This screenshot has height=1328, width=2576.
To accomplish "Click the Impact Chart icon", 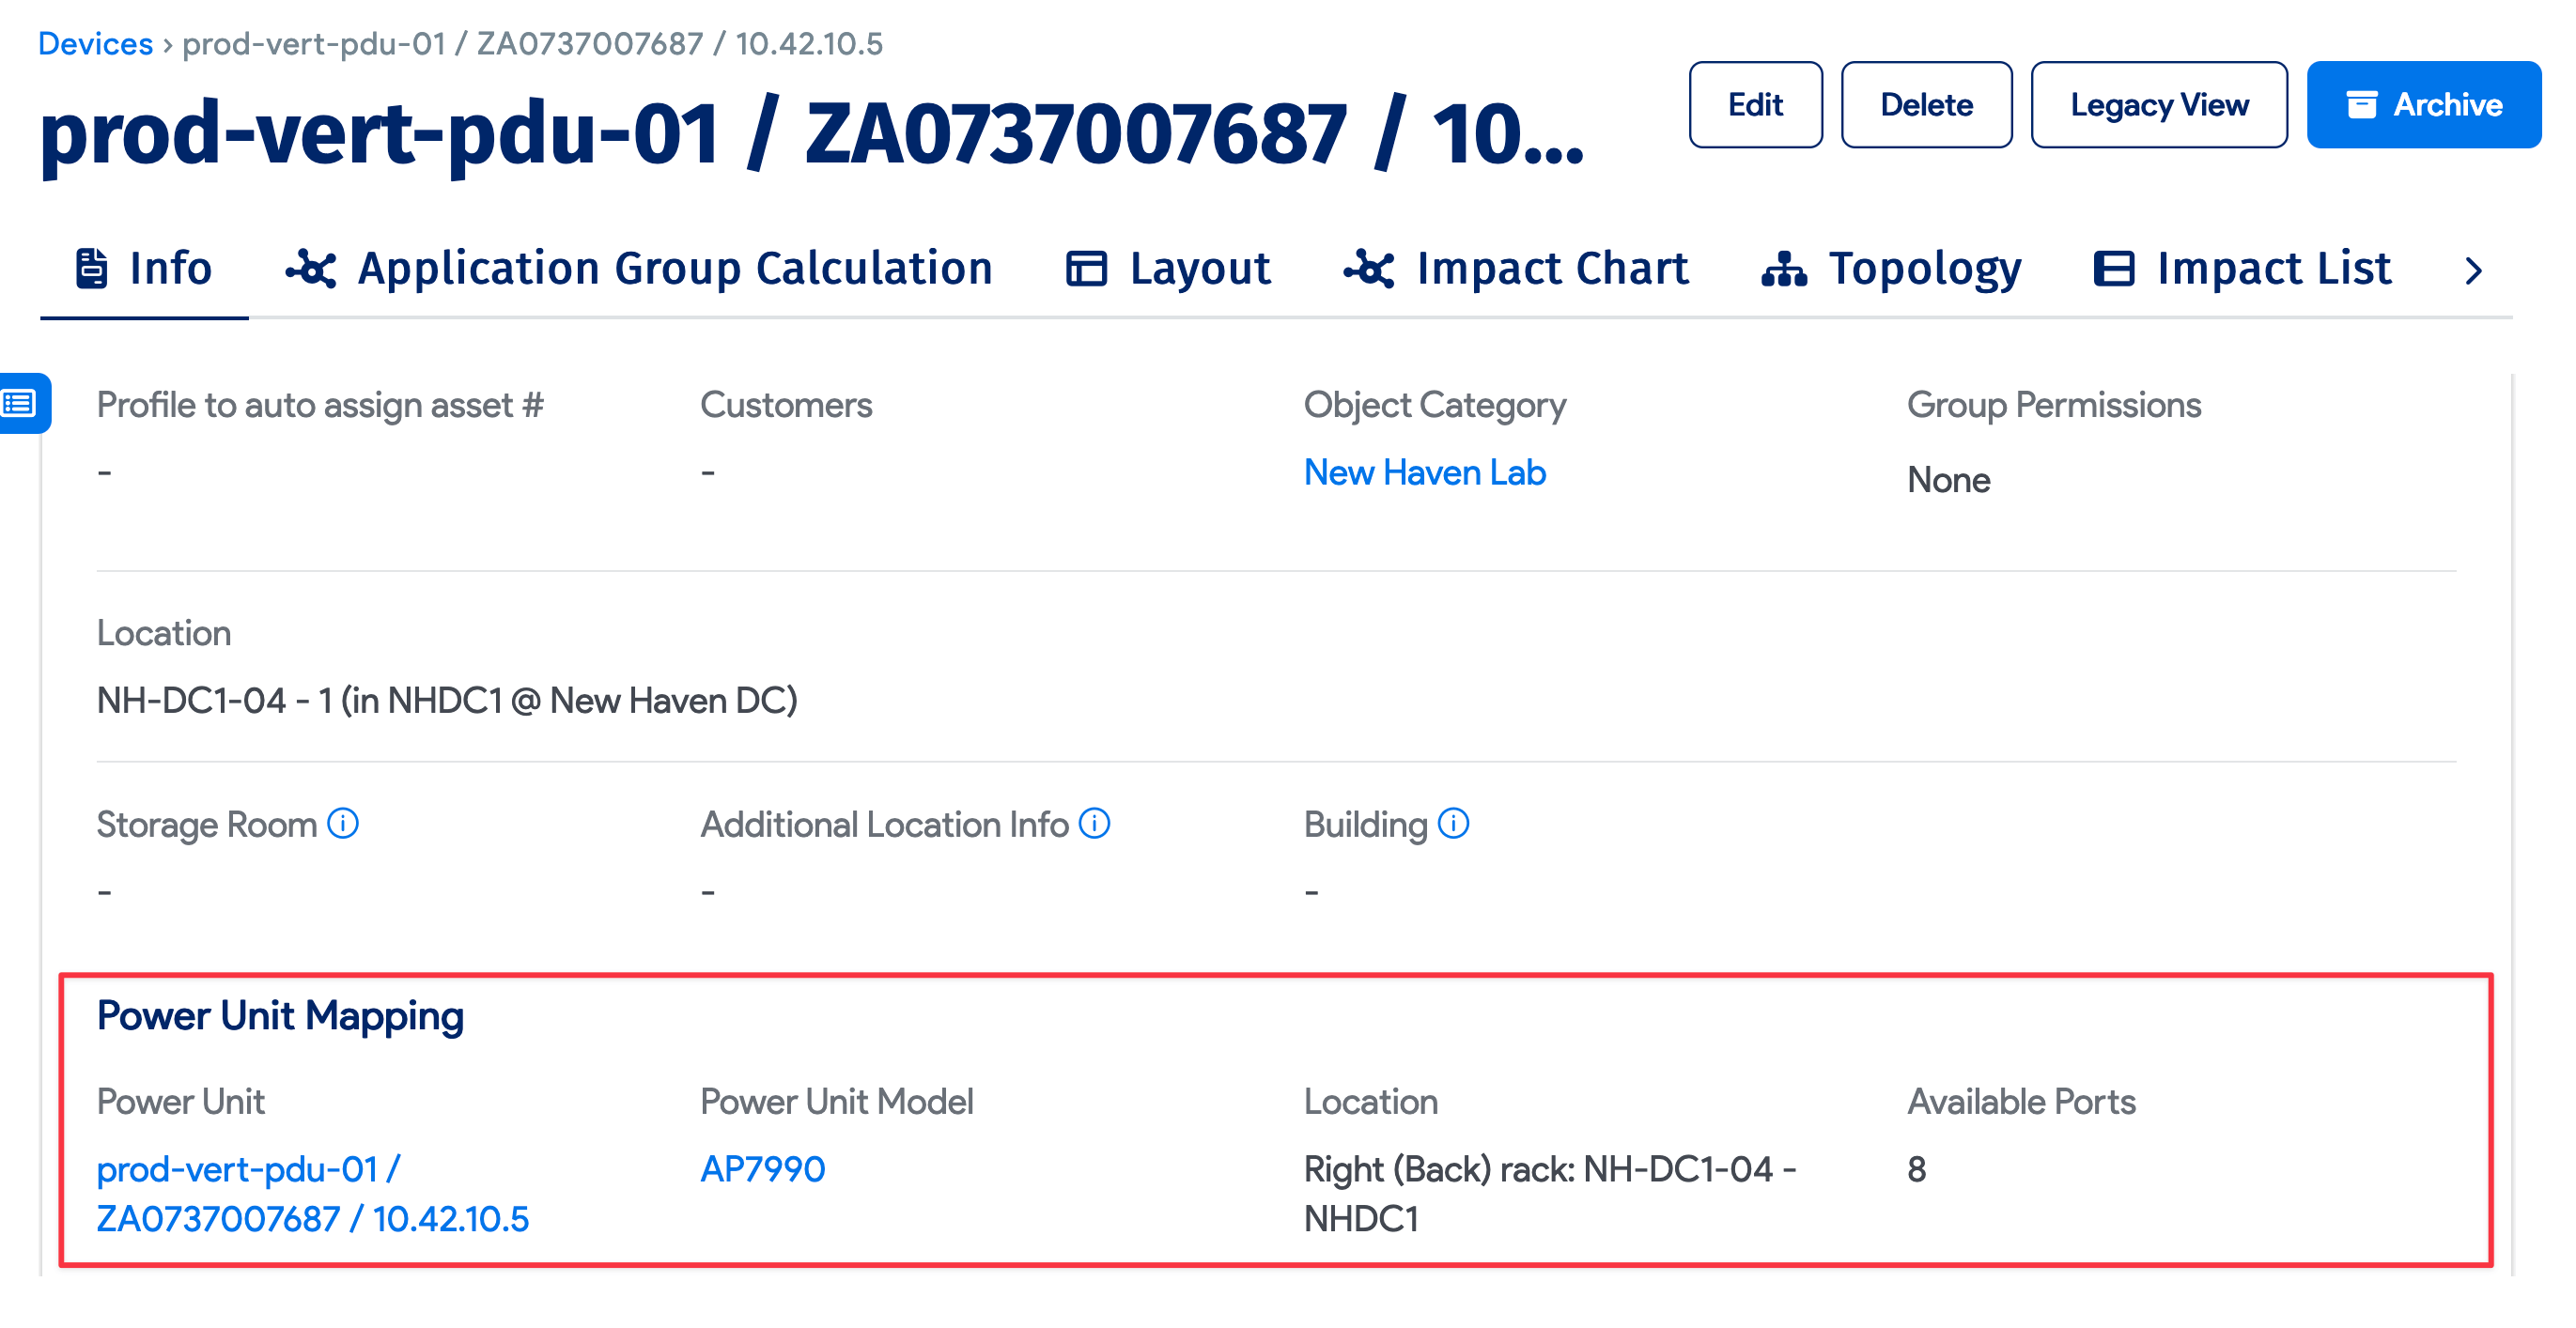I will [x=1369, y=267].
